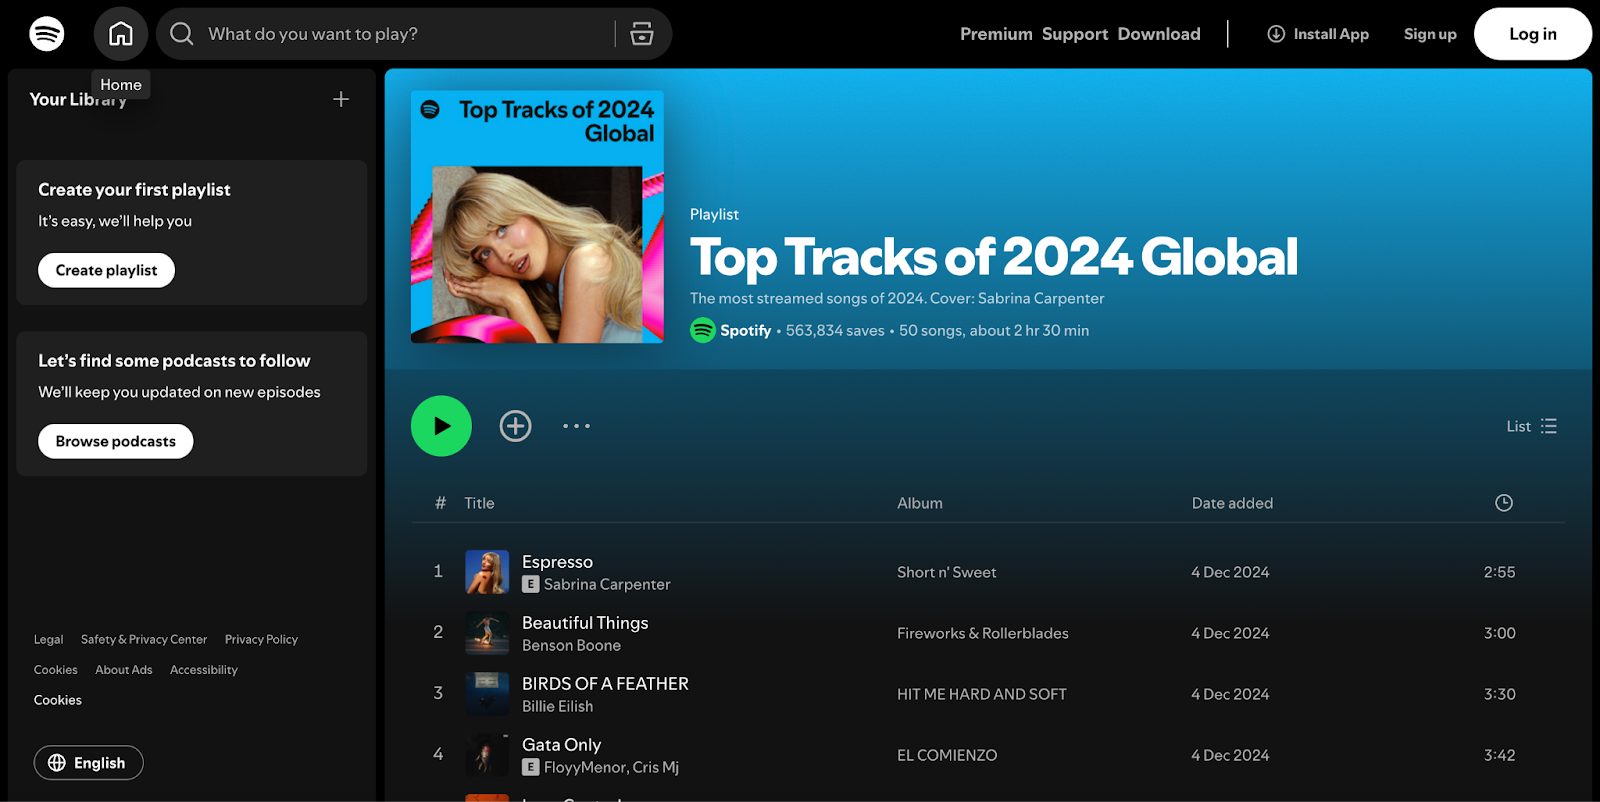The height and width of the screenshot is (802, 1600).
Task: Click the Spotify logo in top bar
Action: [47, 34]
